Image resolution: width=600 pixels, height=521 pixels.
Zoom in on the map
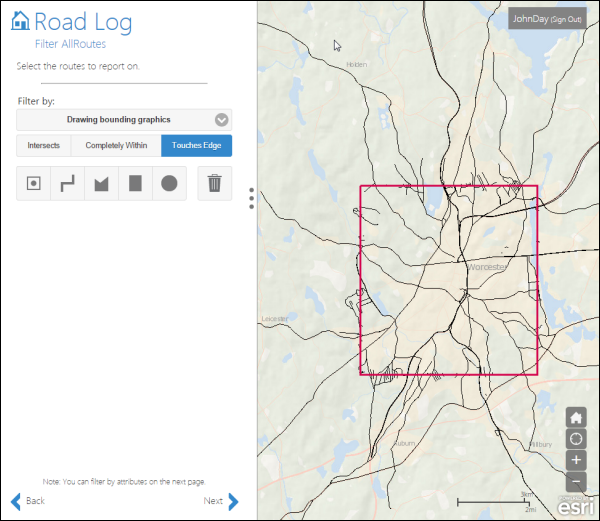[x=576, y=460]
